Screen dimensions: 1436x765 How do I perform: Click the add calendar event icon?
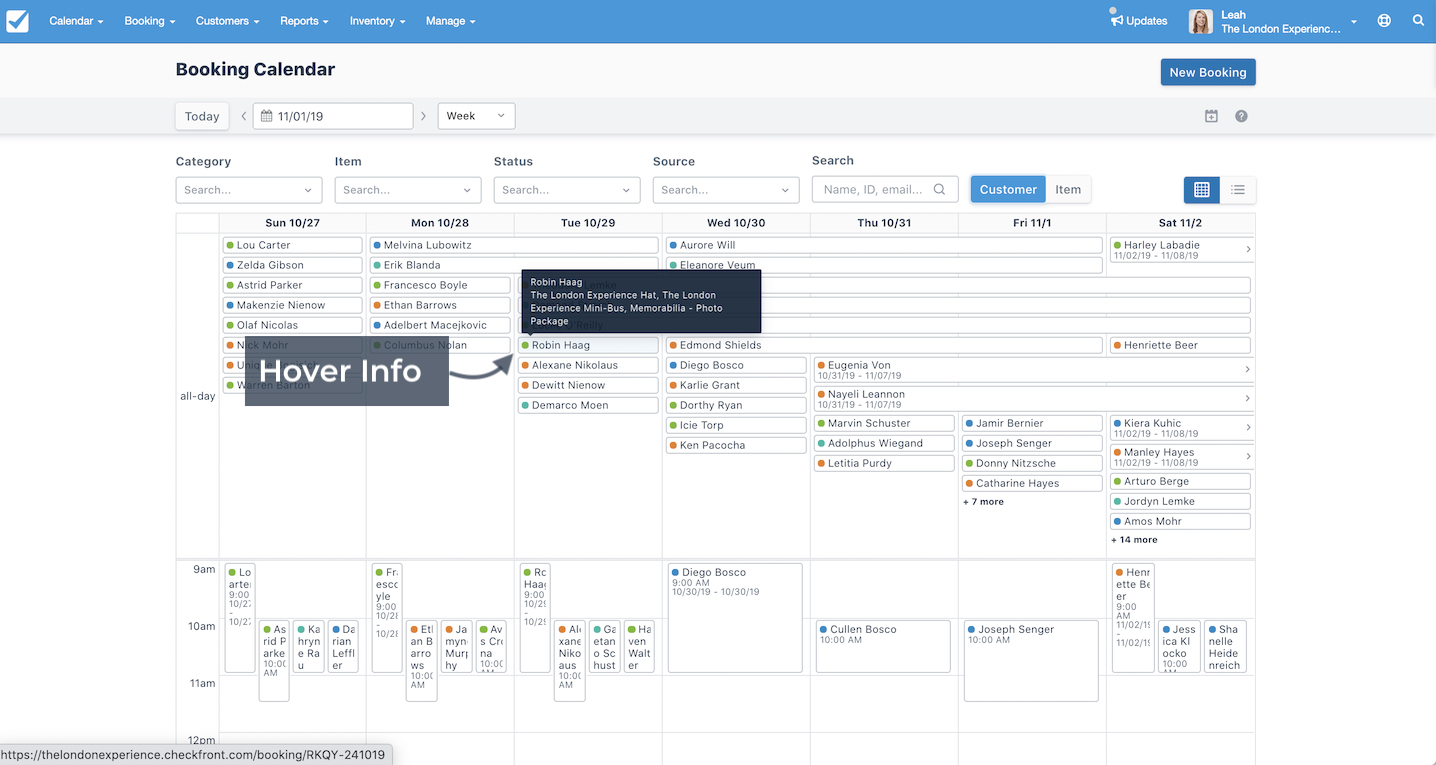[1211, 116]
